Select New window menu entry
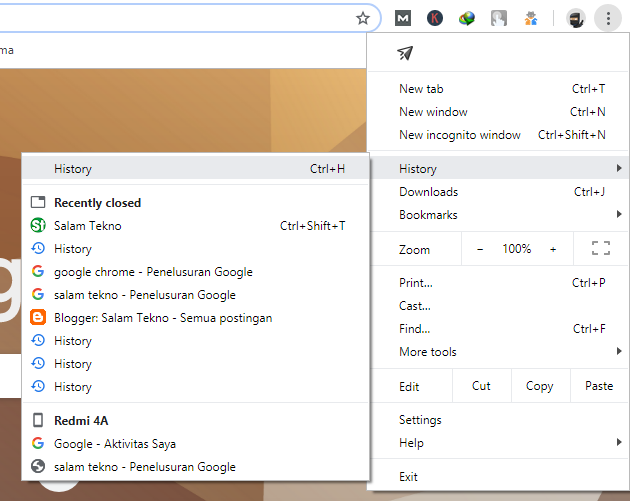 [498, 112]
